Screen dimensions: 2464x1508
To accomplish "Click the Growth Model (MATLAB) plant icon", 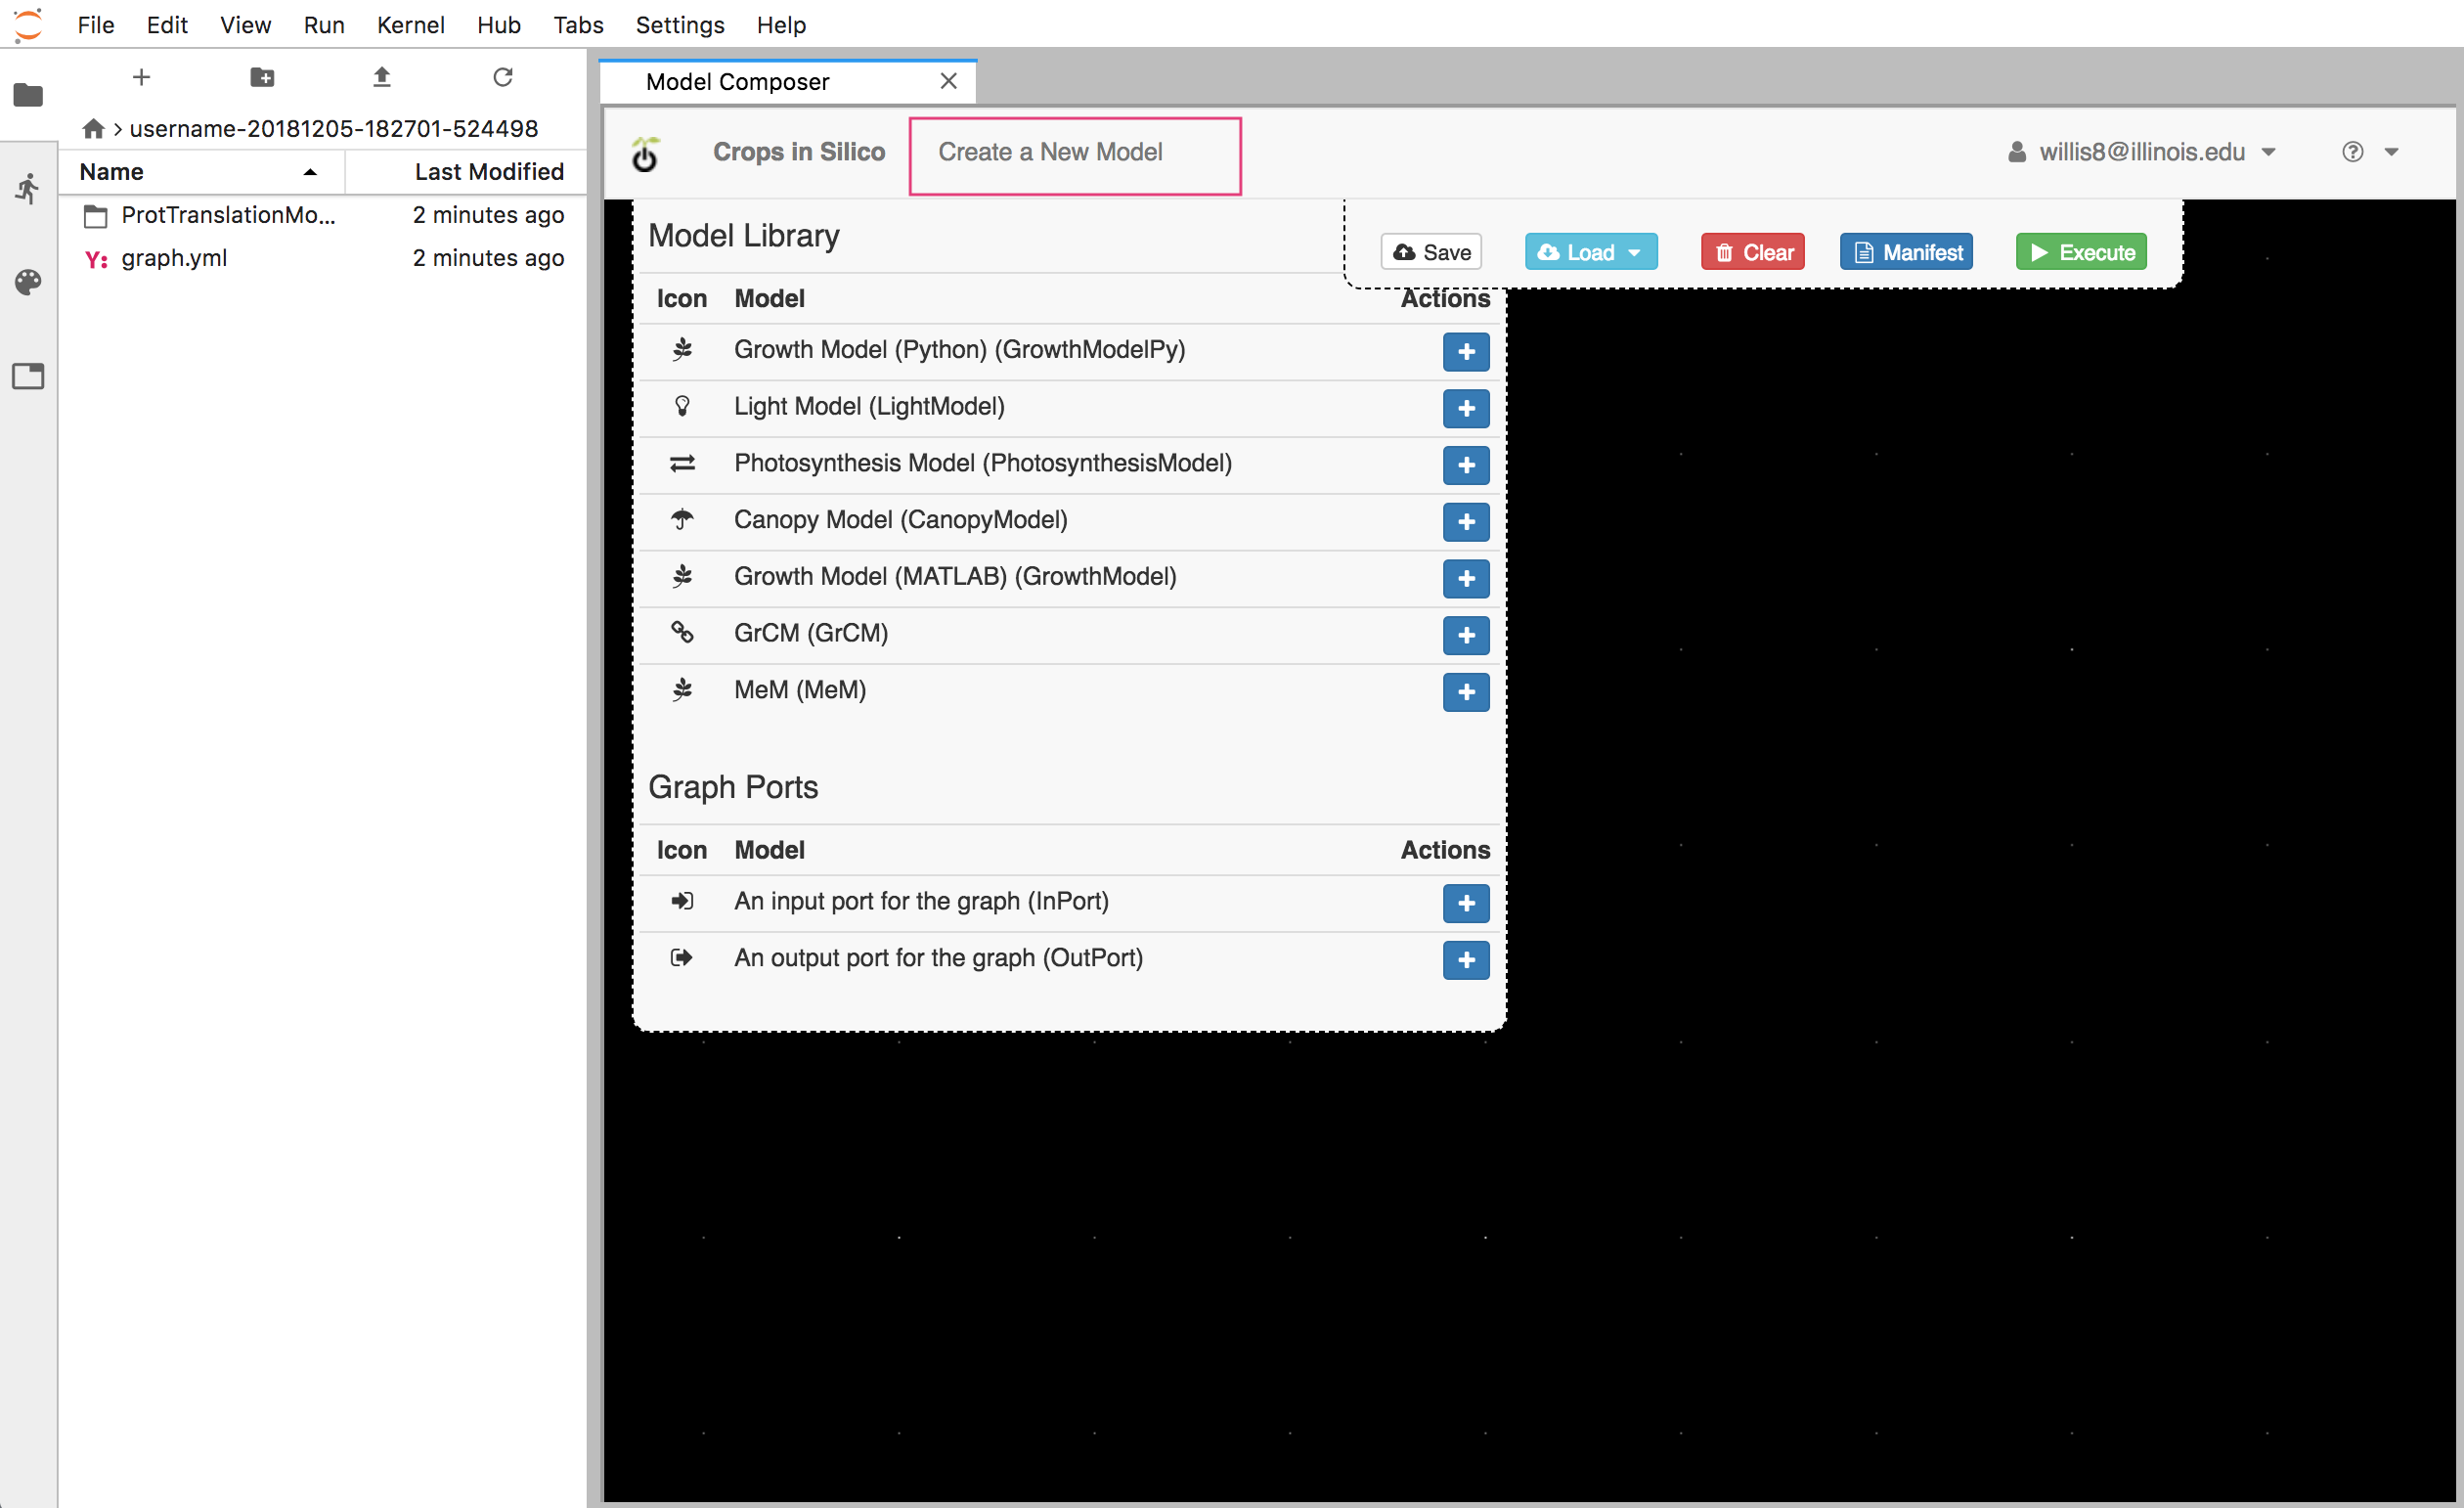I will [x=682, y=576].
